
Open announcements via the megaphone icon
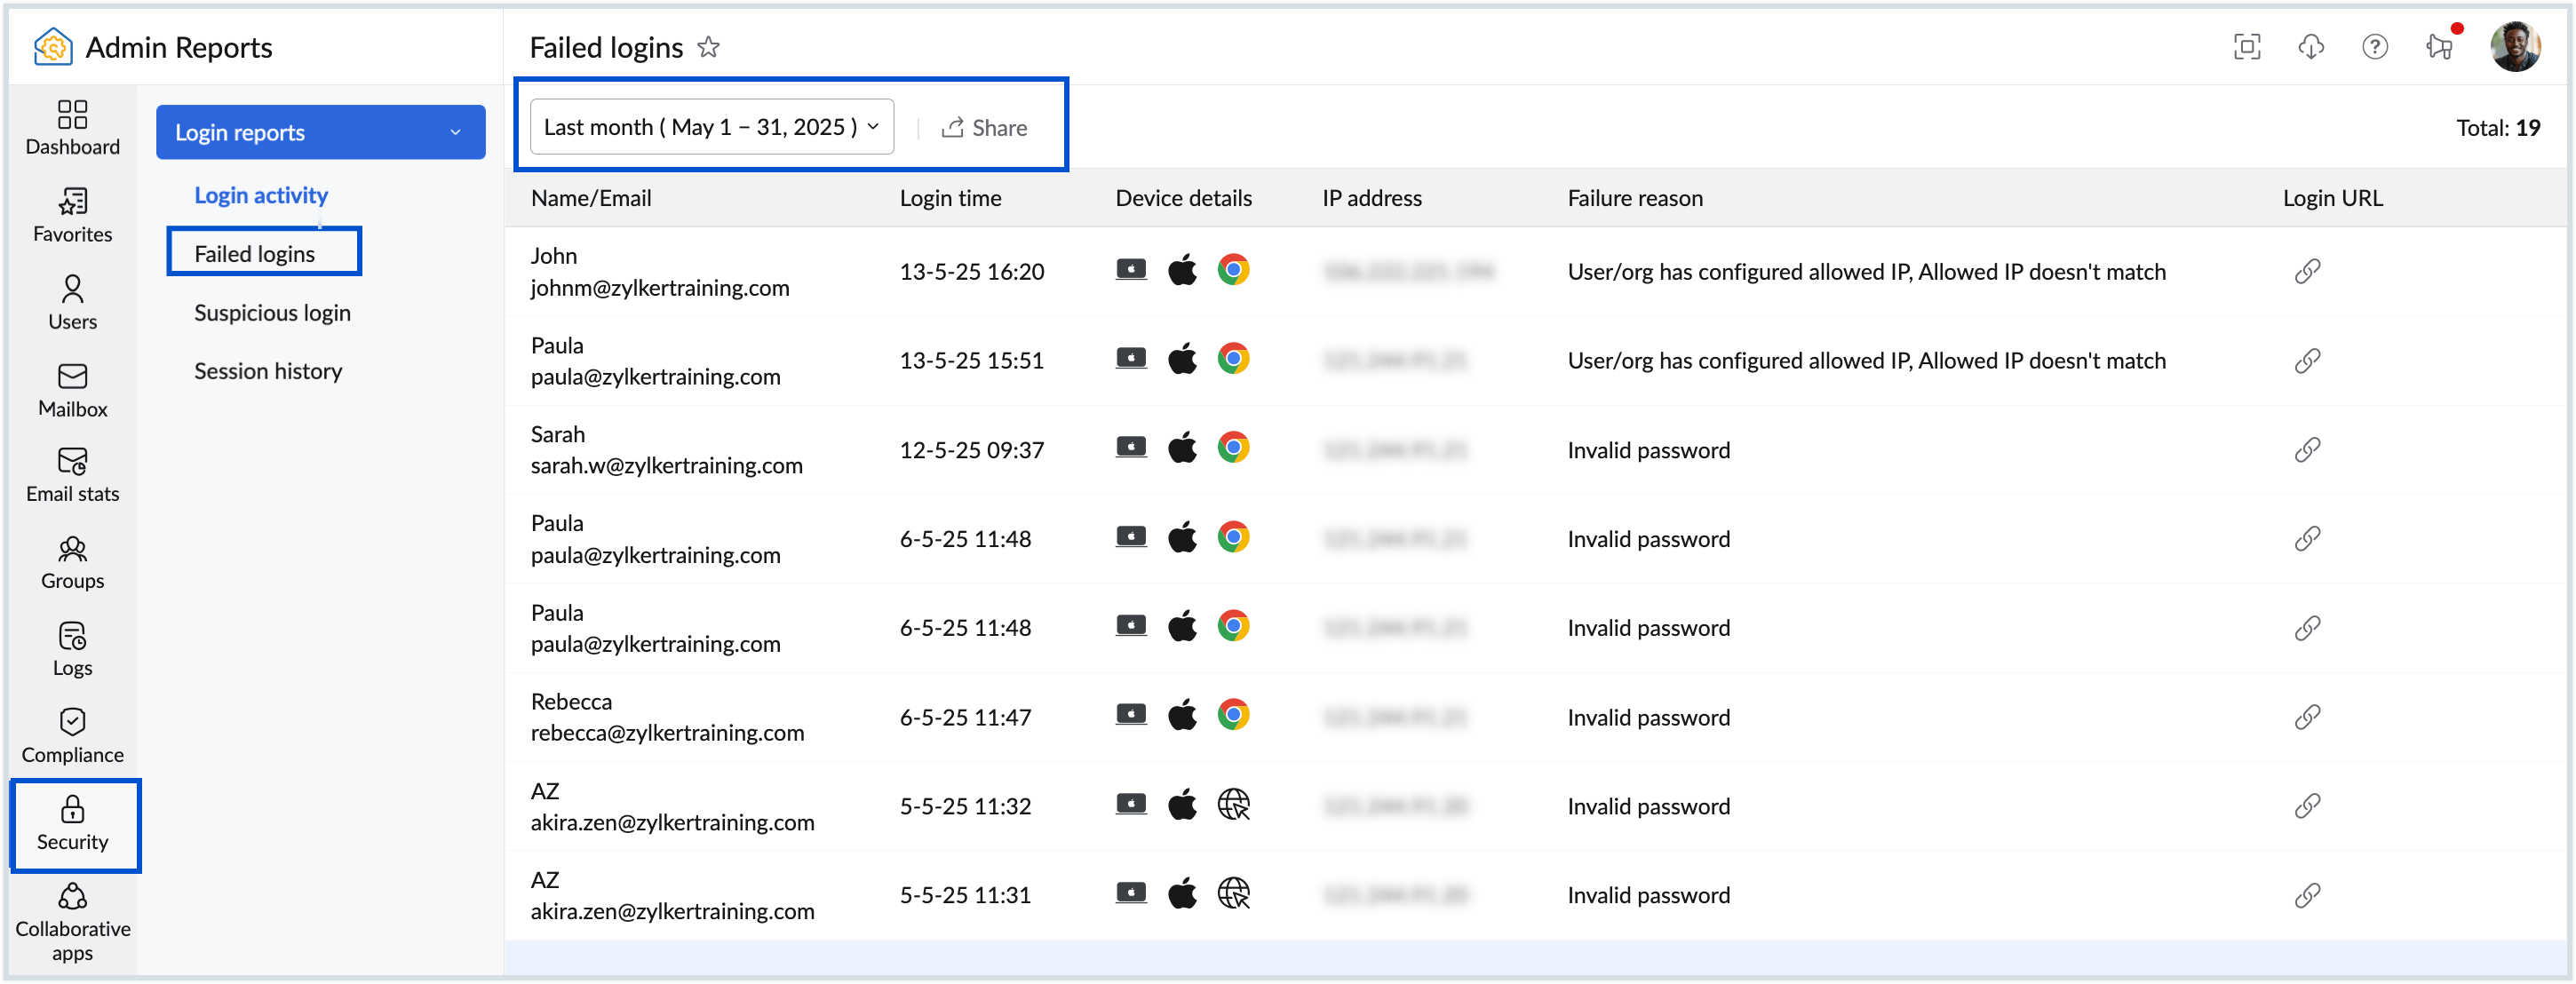pyautogui.click(x=2438, y=47)
